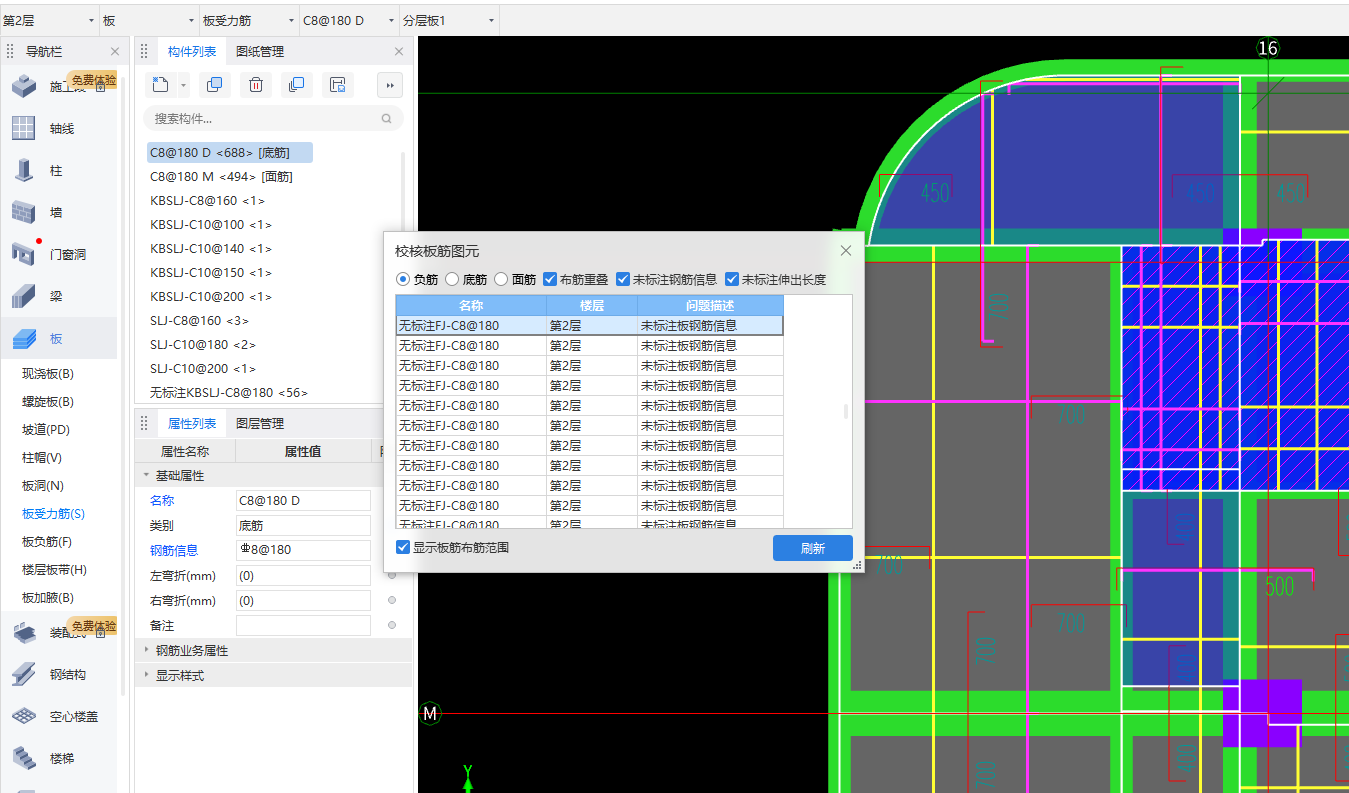
Task: Select 现浇板(B) in navigation list
Action: (48, 374)
